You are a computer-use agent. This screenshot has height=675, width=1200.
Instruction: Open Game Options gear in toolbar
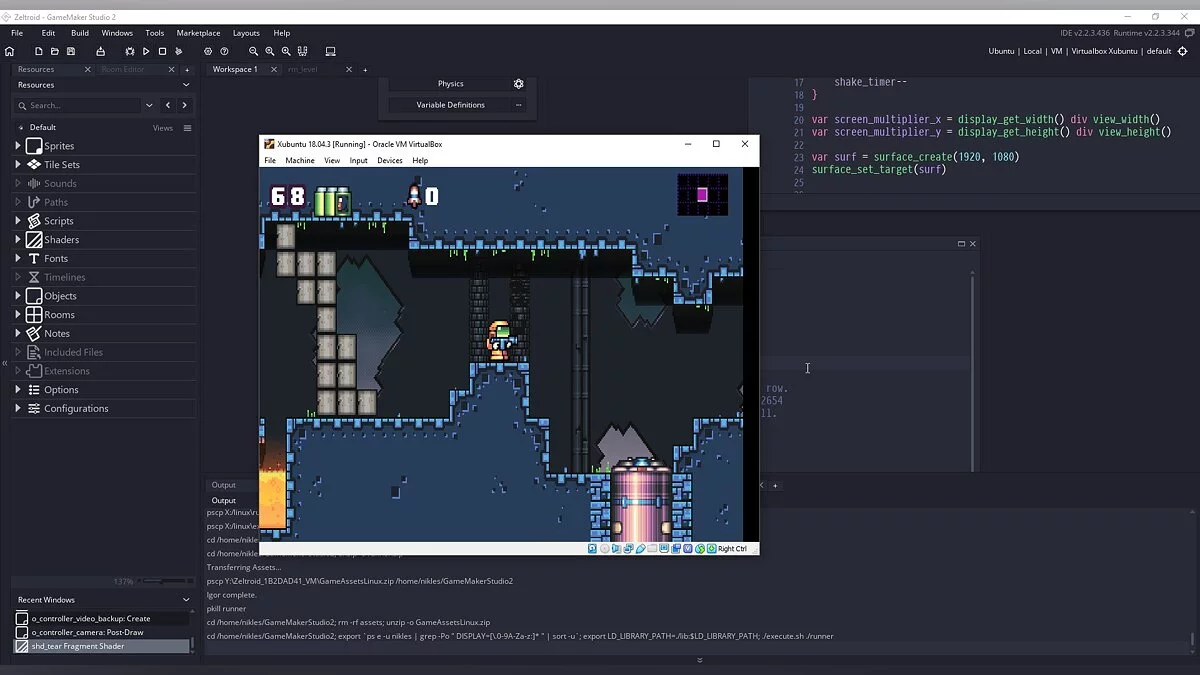(x=208, y=51)
